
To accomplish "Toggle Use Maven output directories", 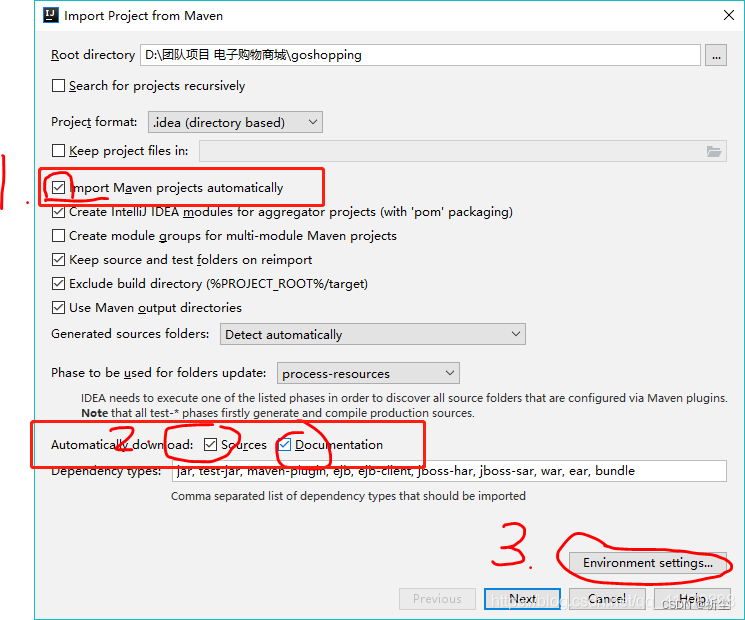I will tap(58, 308).
